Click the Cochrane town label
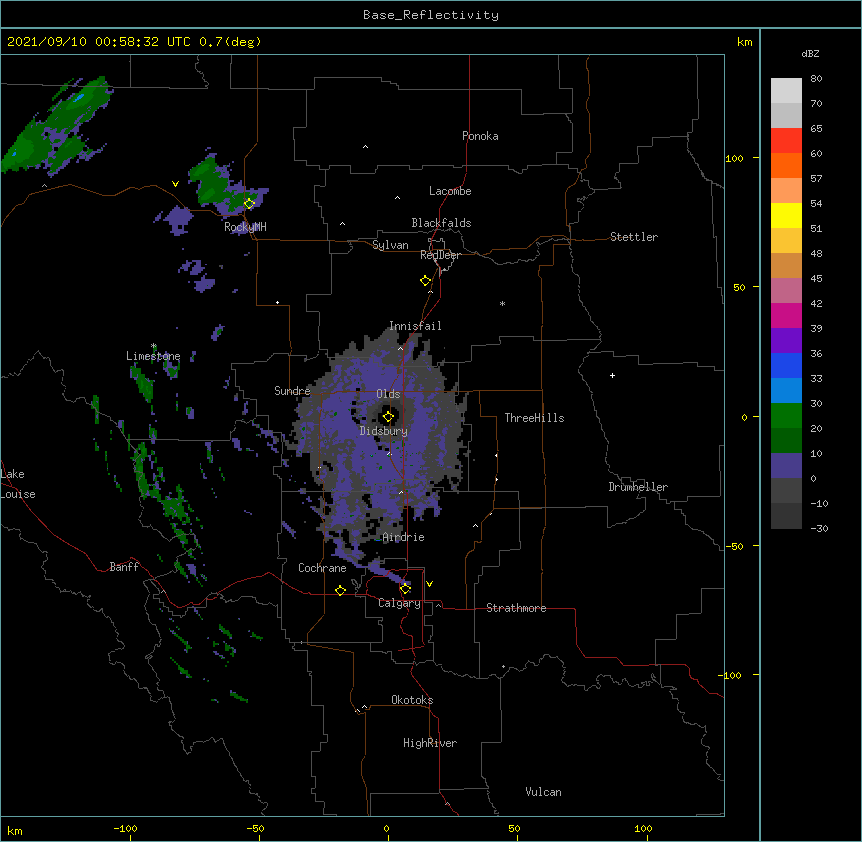 coord(322,568)
